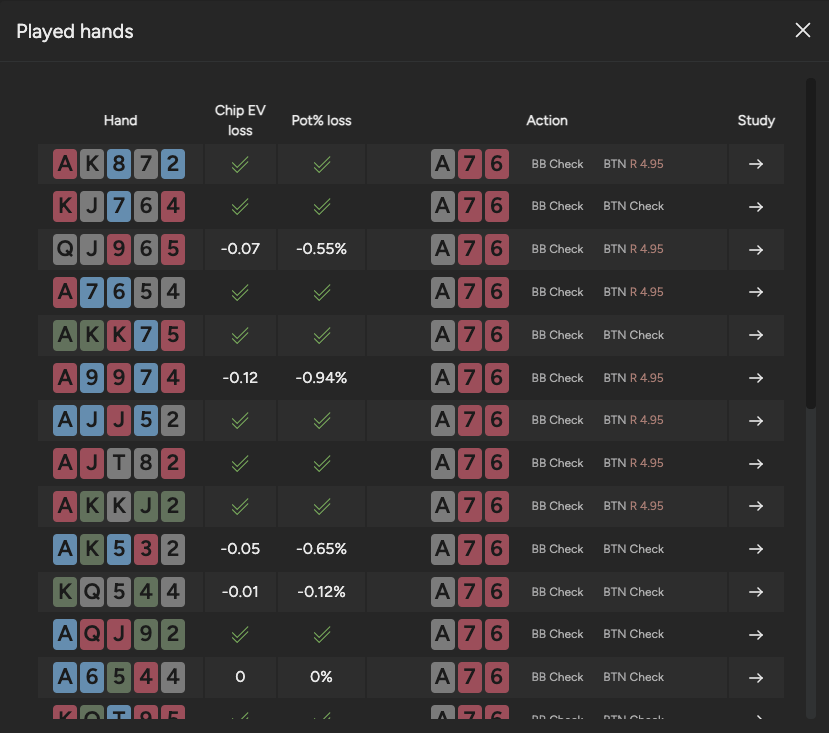Click study arrow for the AK532 hand
Screen dimensions: 829x733
coord(756,549)
